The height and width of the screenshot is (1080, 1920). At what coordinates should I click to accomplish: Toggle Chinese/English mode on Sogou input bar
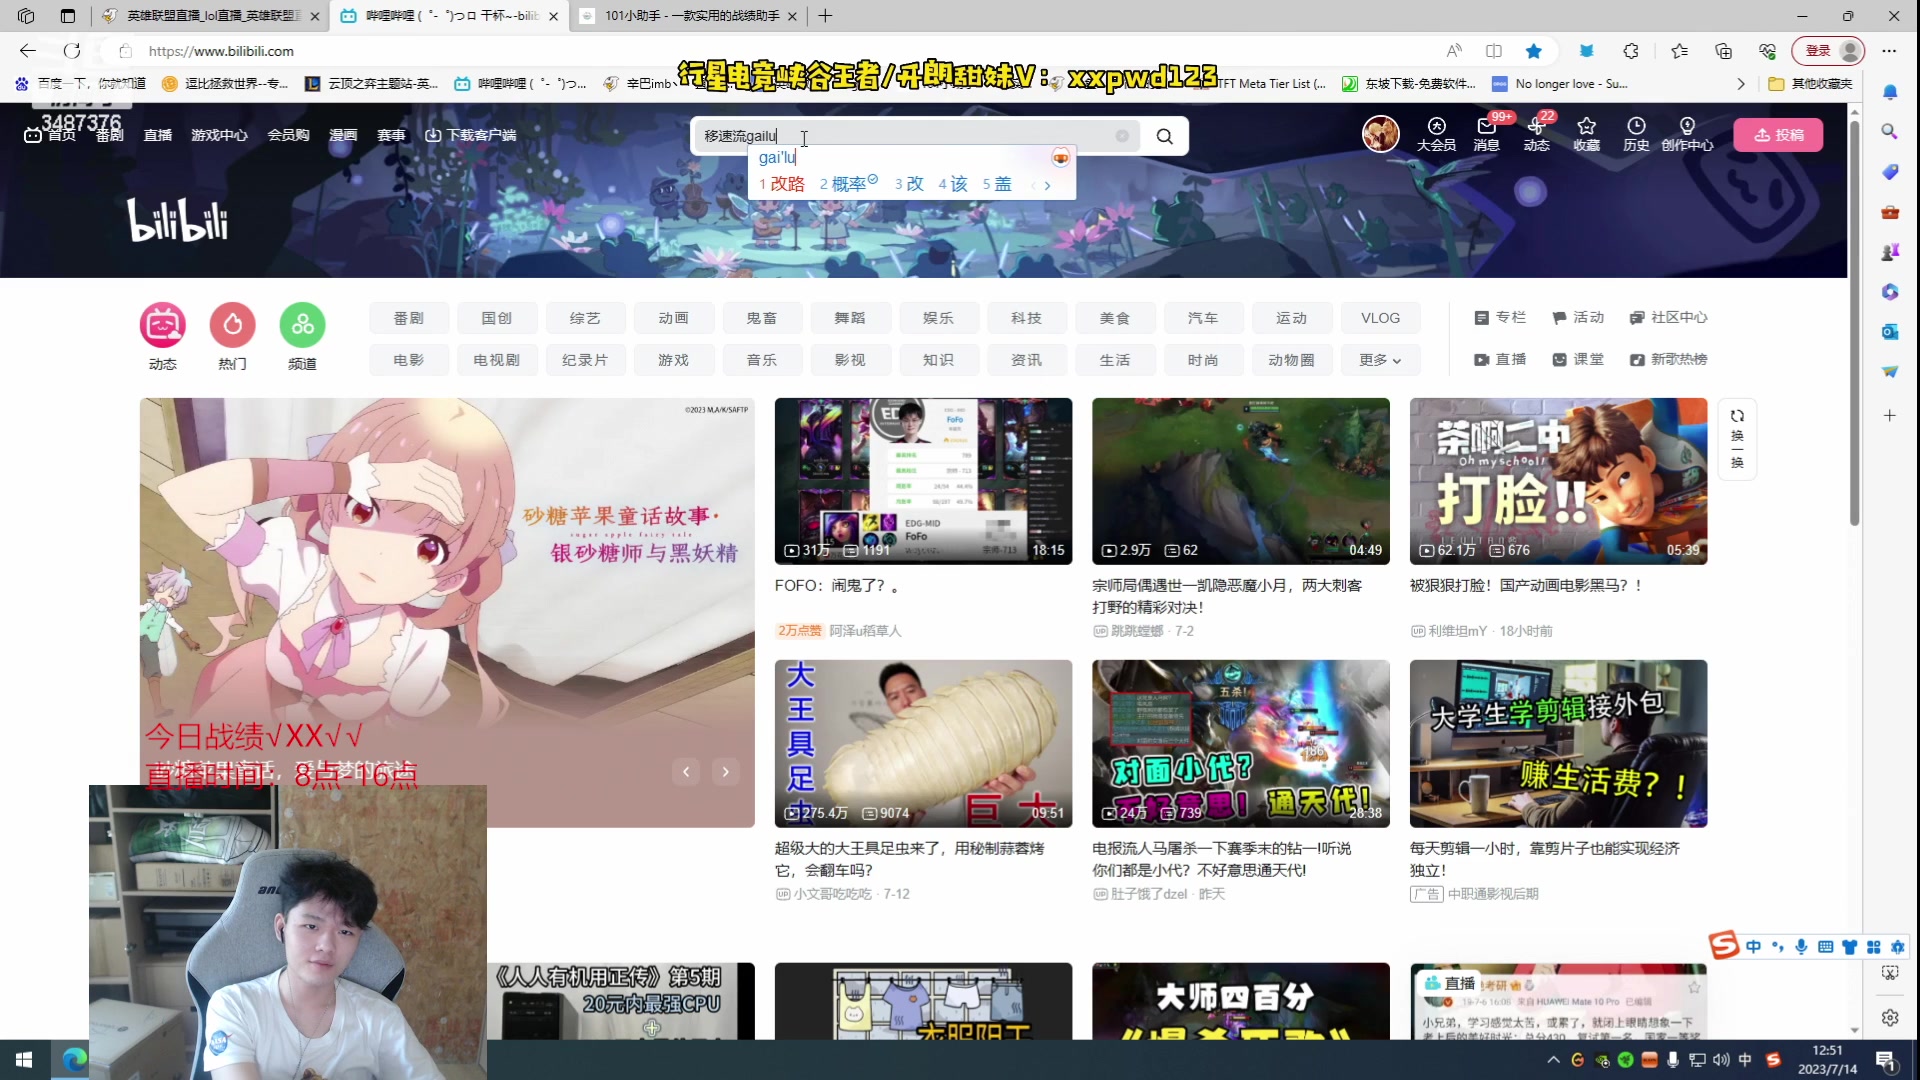click(x=1755, y=947)
